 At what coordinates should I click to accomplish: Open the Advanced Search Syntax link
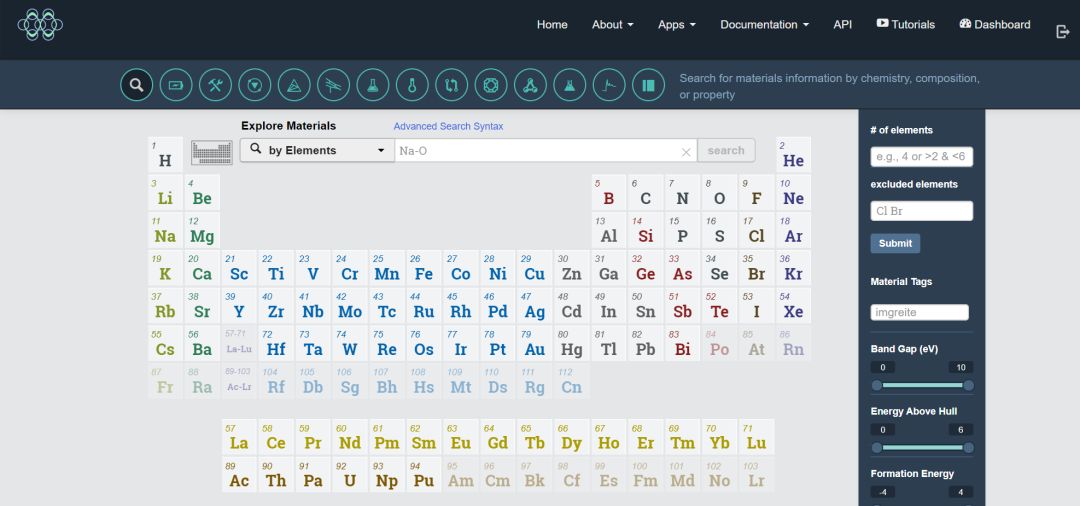(x=448, y=127)
